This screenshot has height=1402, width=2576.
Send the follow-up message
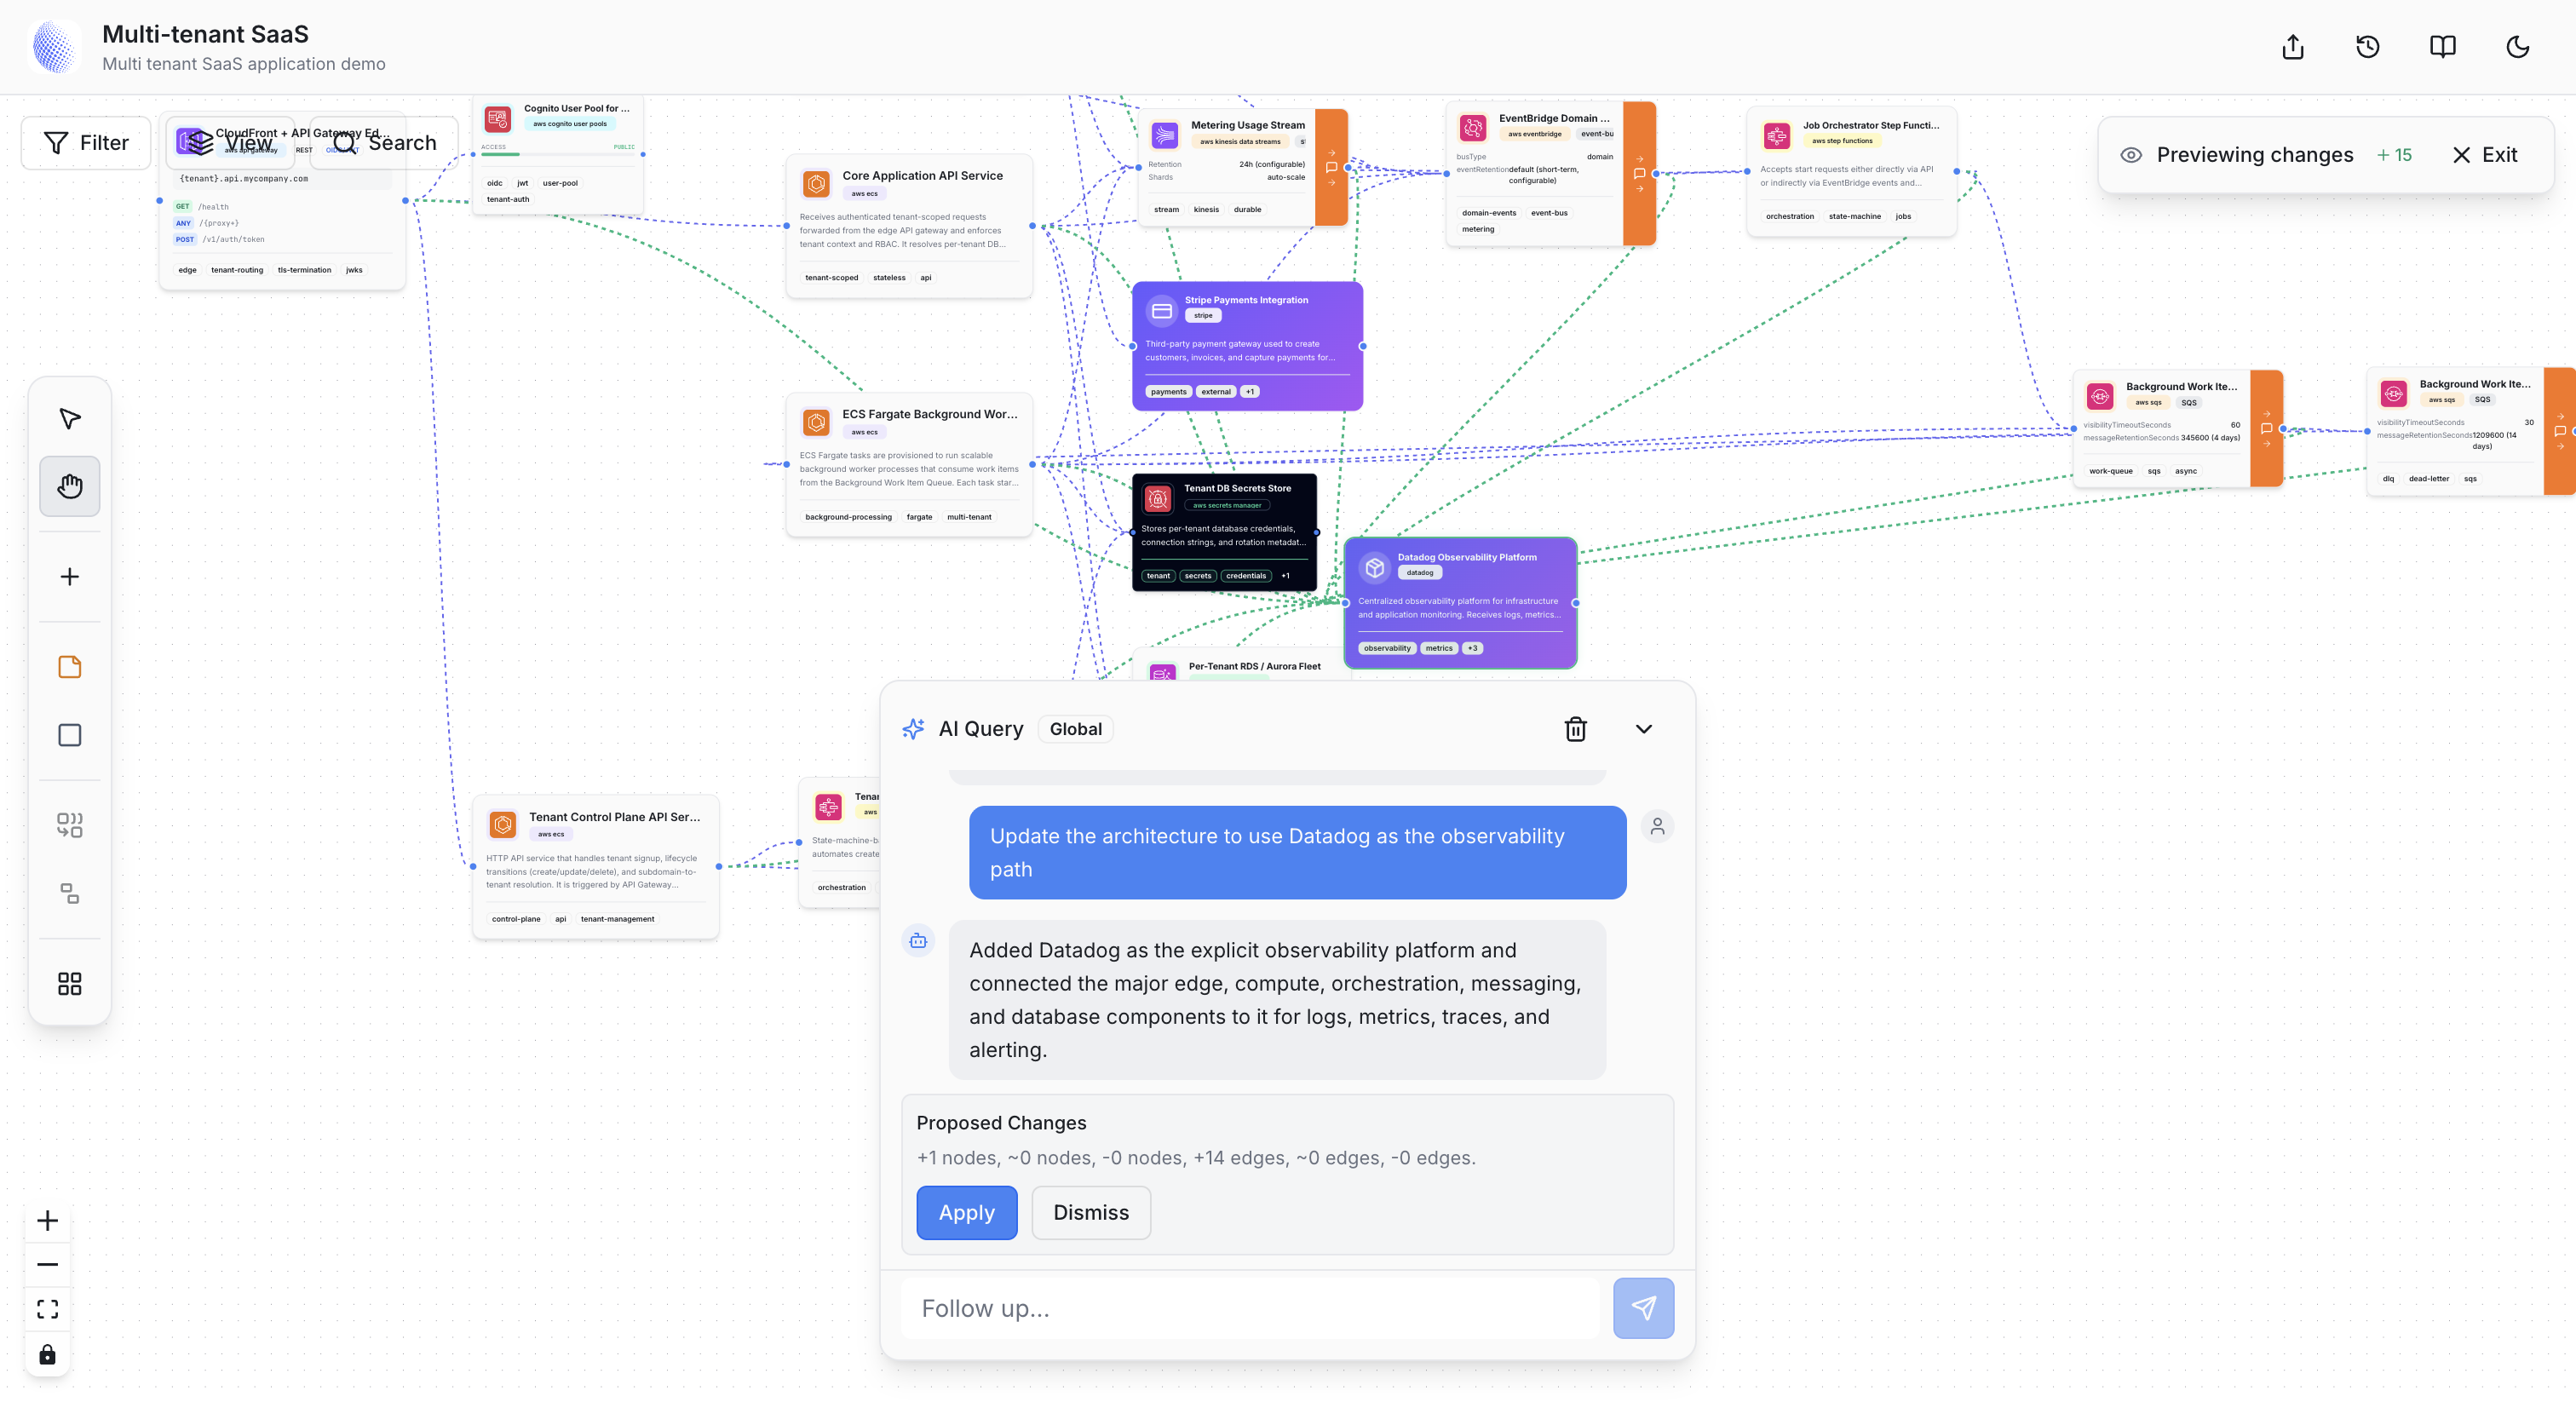(1643, 1308)
